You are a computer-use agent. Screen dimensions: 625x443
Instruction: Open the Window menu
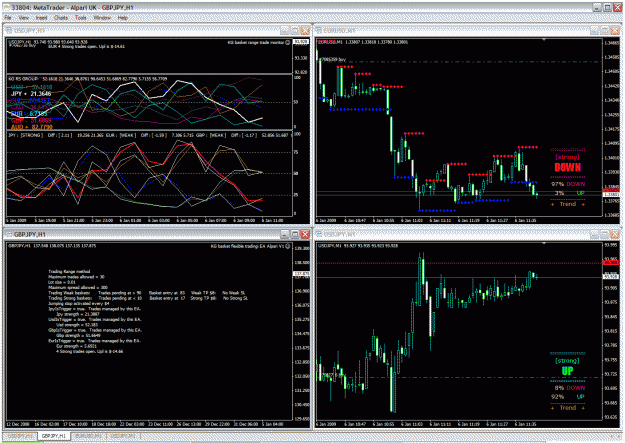pos(102,18)
